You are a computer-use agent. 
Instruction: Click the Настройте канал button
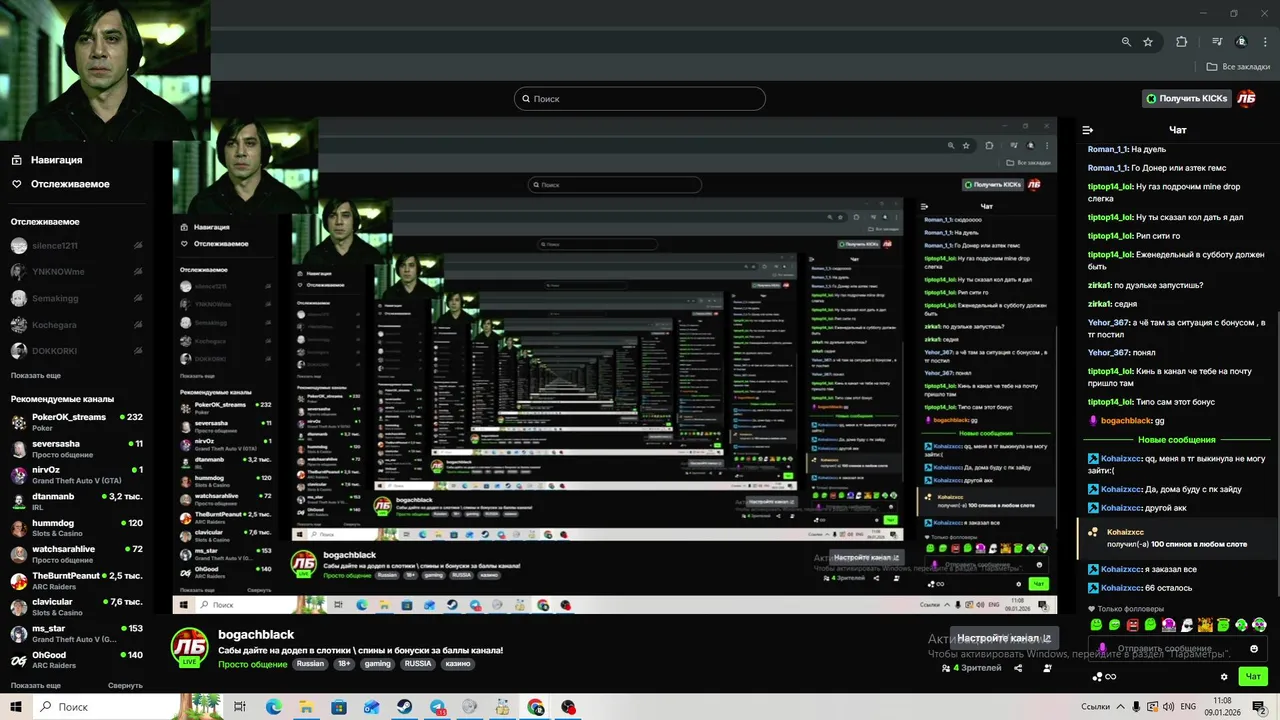[1004, 638]
